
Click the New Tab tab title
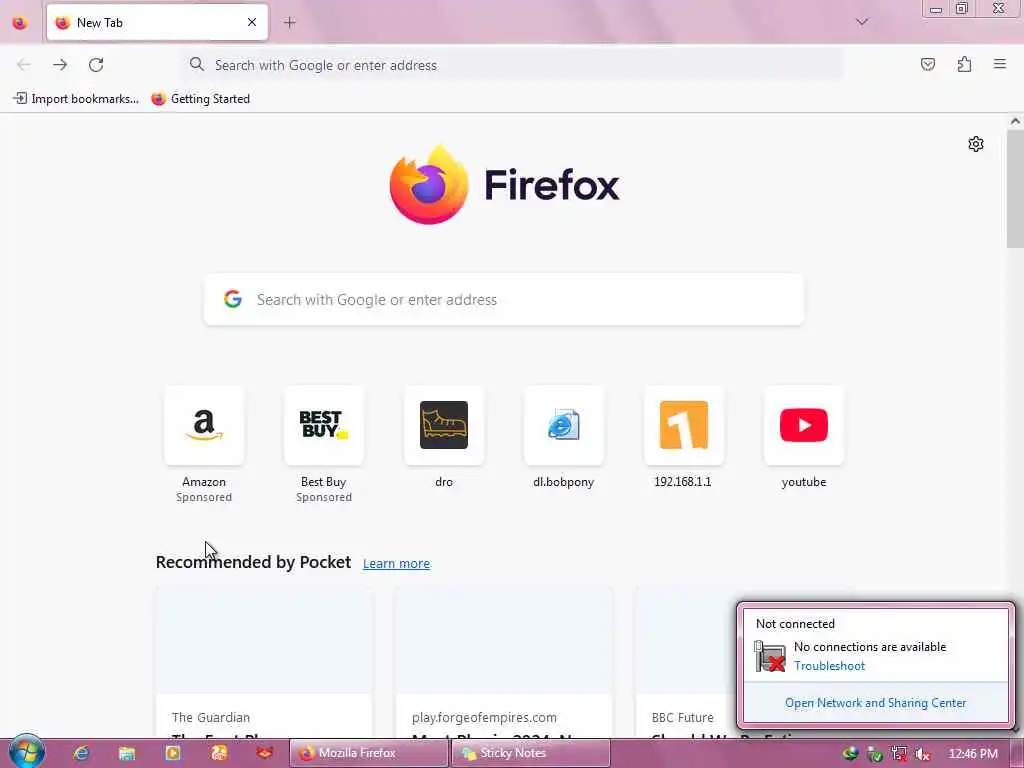pos(99,23)
